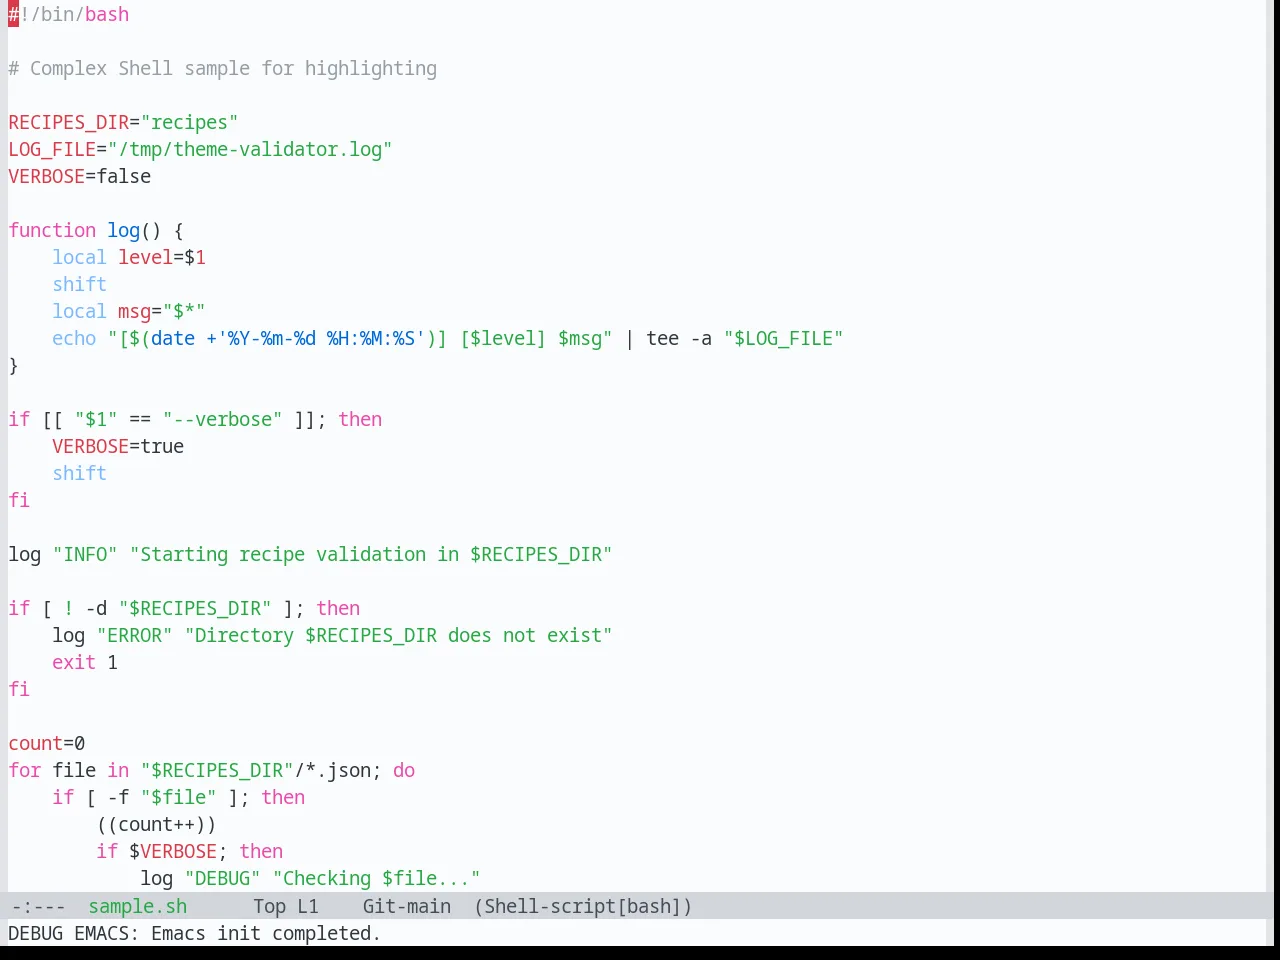Click the echo command inside log function
This screenshot has height=960, width=1280.
(74, 339)
